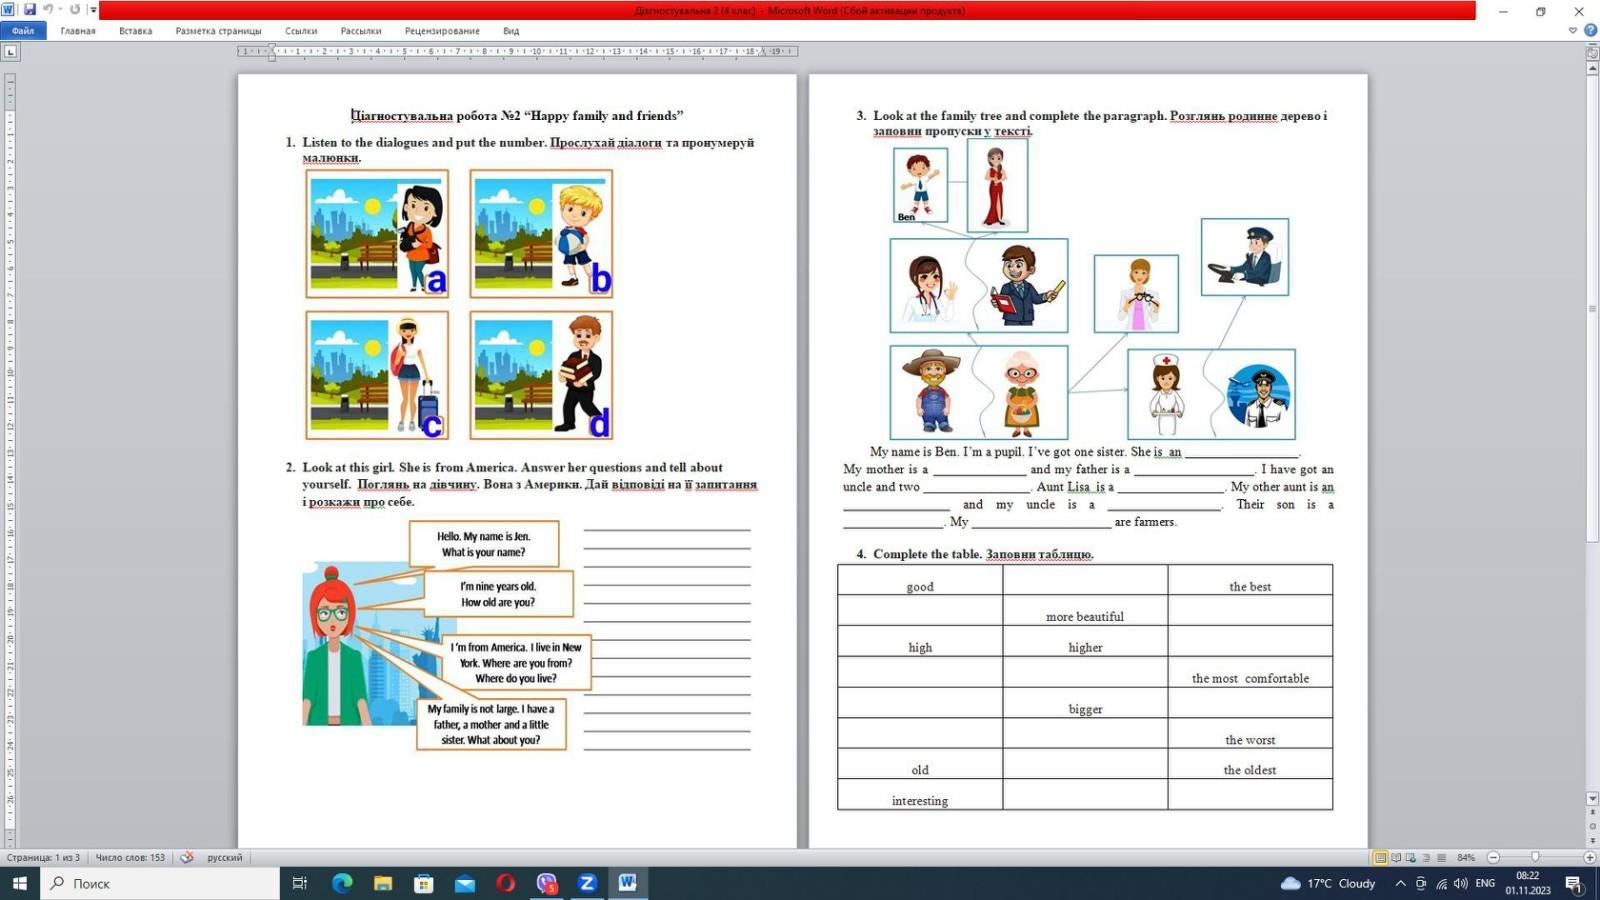1600x900 pixels.
Task: Open File Explorer from the taskbar
Action: [x=383, y=883]
